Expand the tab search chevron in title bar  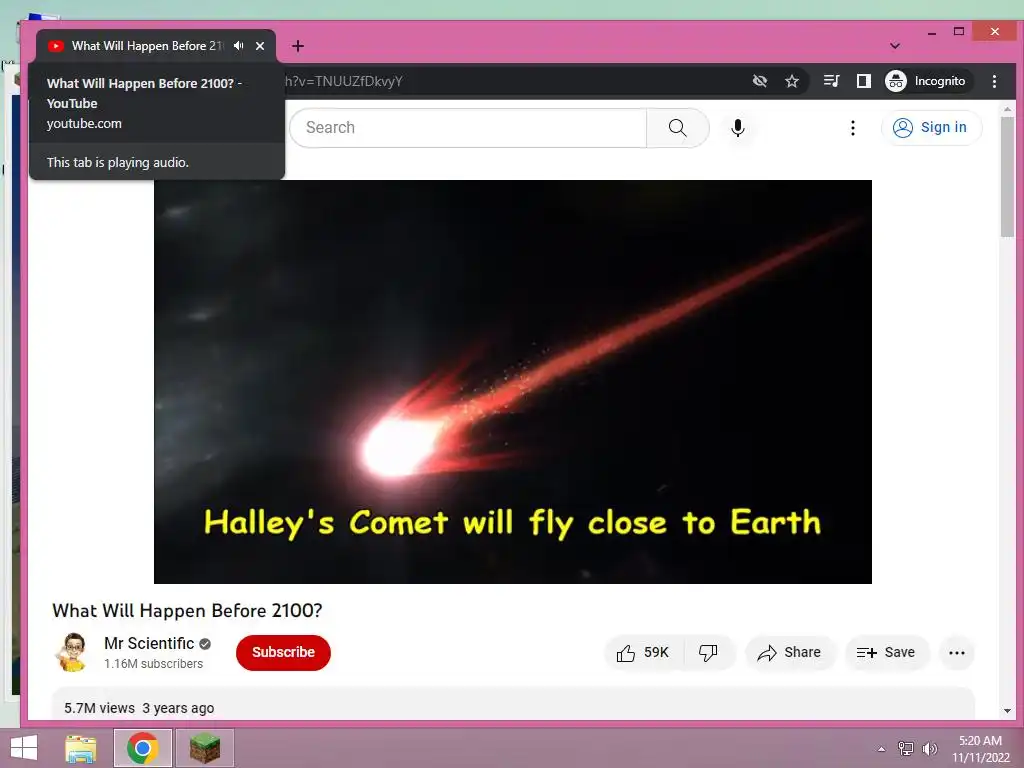pos(895,46)
